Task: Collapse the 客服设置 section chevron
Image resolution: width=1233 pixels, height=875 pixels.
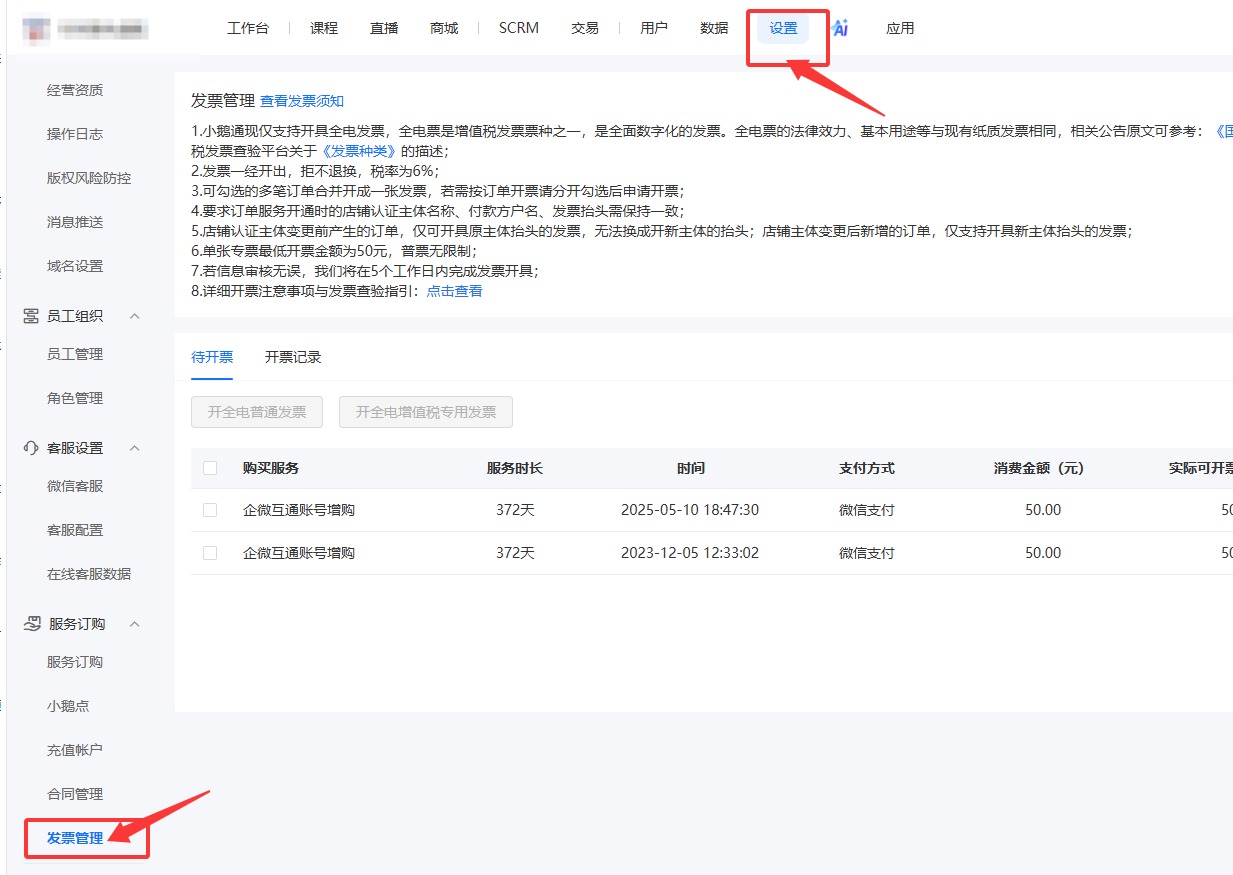Action: point(135,448)
